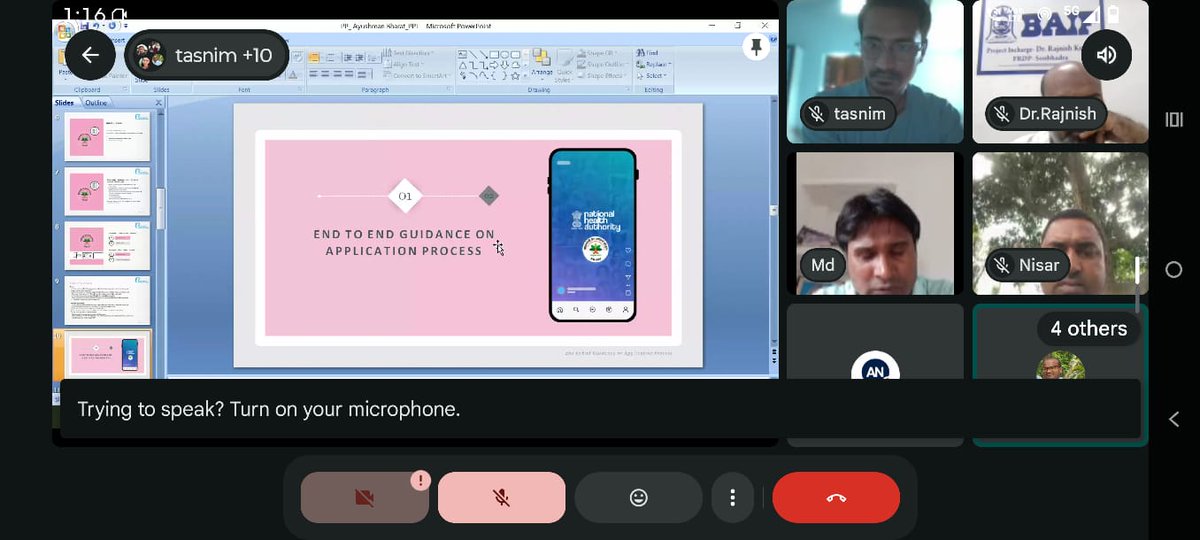Image resolution: width=1200 pixels, height=540 pixels.
Task: Select the first visible slide thumbnail
Action: (x=107, y=138)
